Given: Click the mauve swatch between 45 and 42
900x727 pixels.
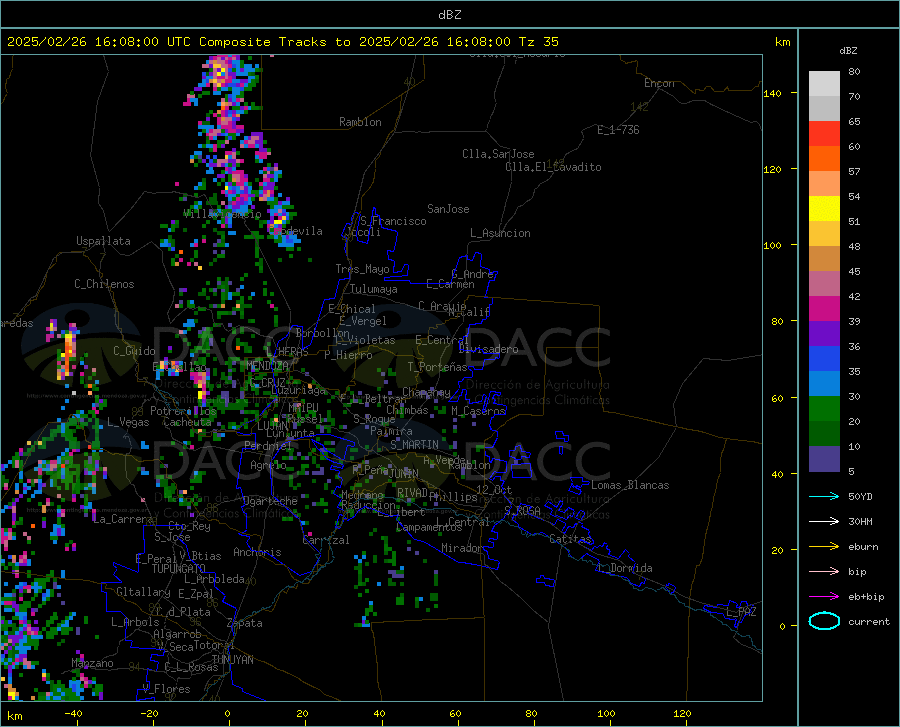Looking at the screenshot, I should (824, 284).
